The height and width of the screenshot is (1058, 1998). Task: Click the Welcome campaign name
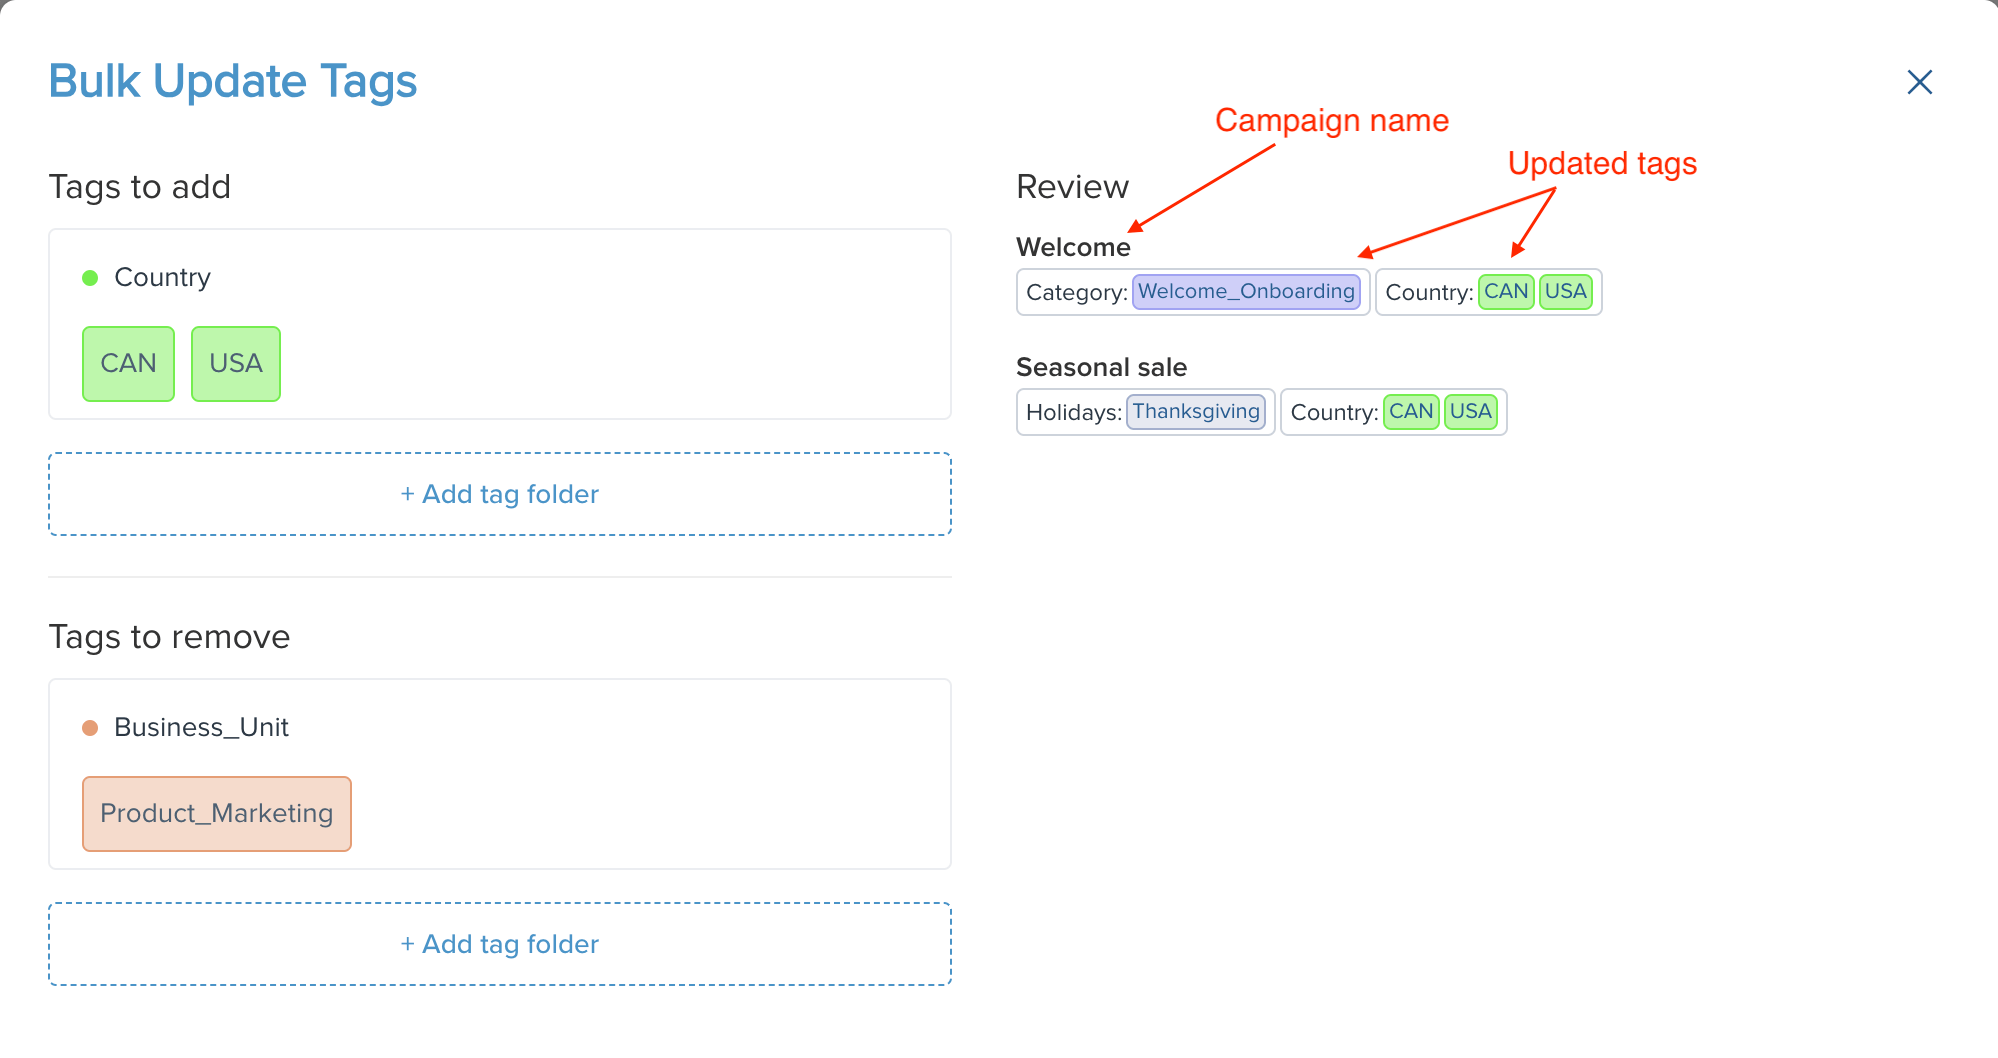[x=1073, y=247]
